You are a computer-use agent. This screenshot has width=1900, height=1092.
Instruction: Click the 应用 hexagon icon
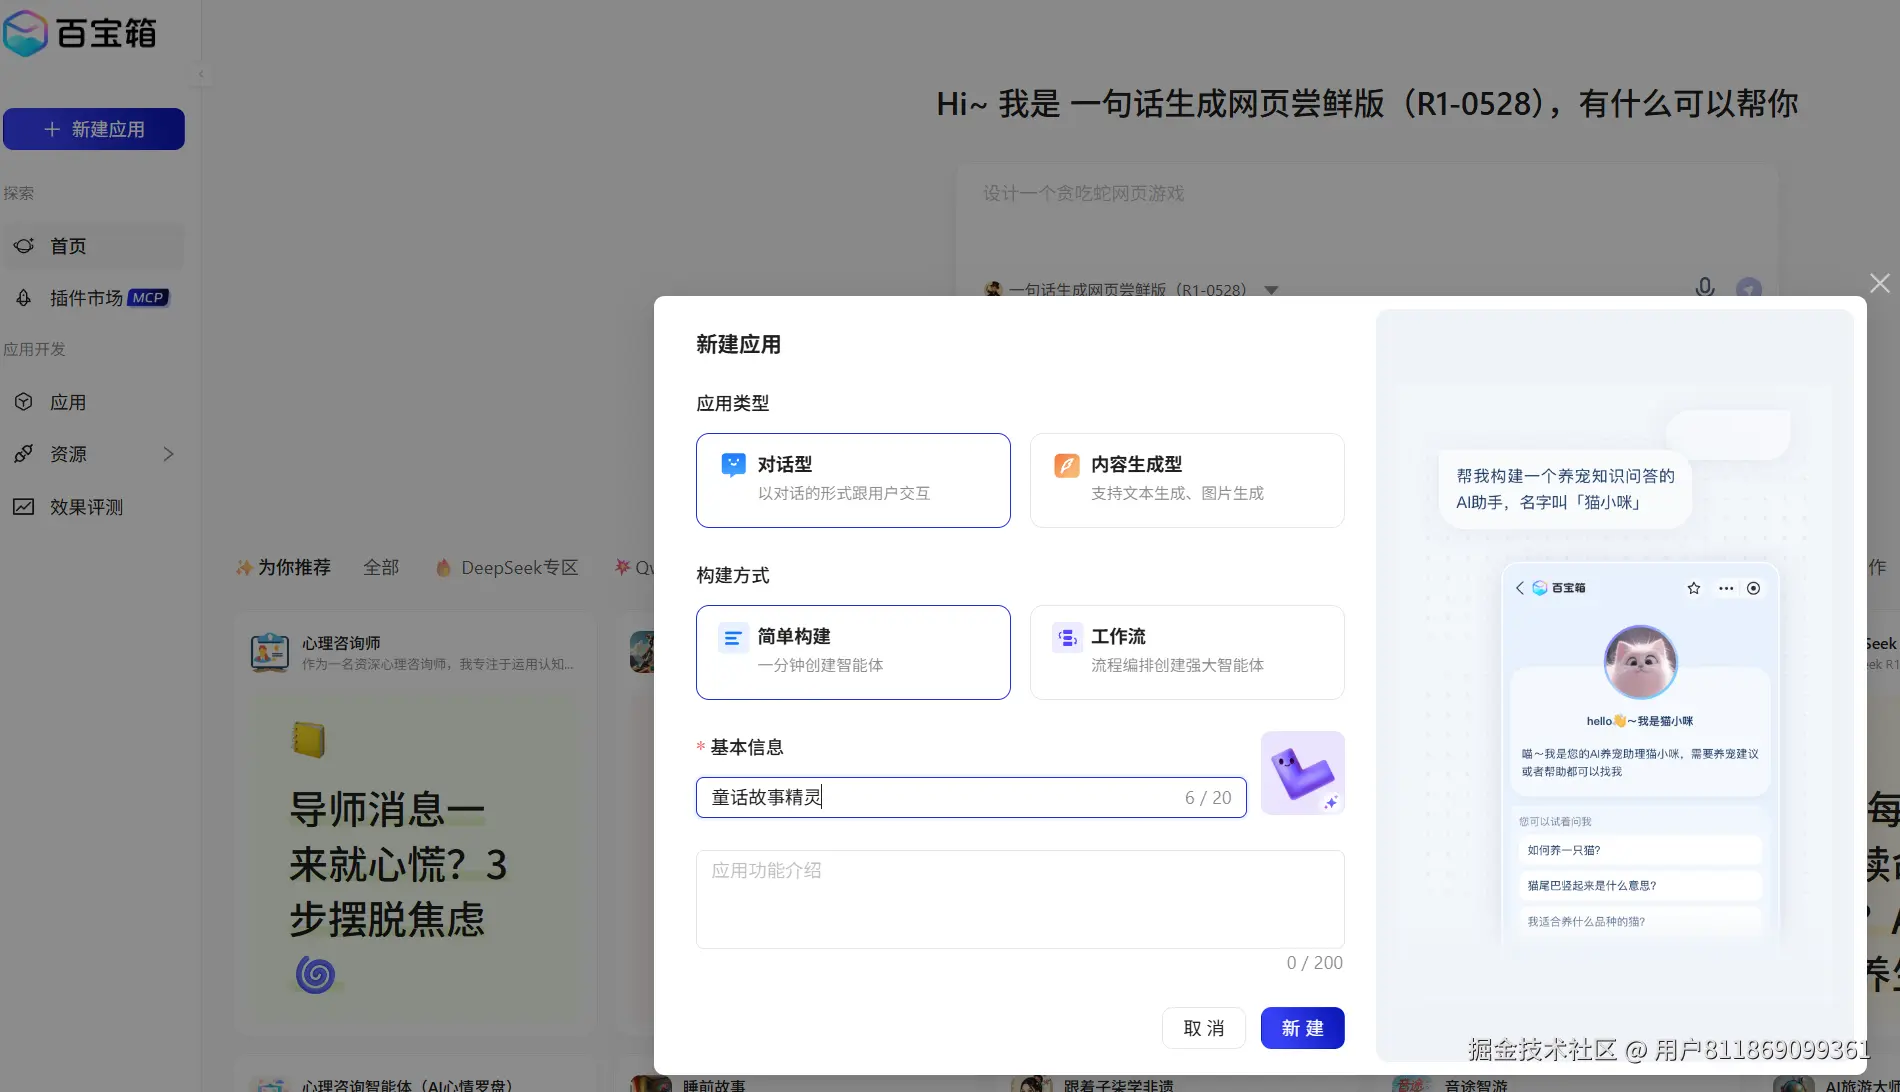click(24, 402)
